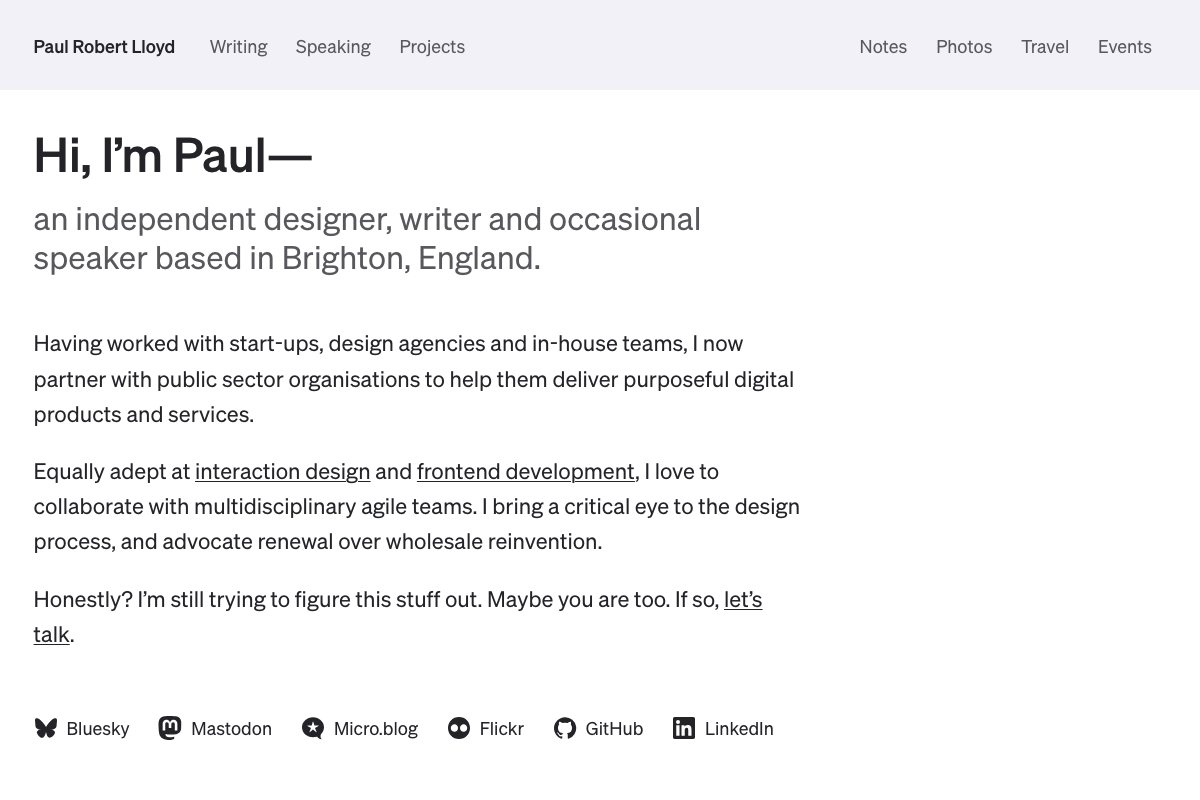This screenshot has height=800, width=1200.
Task: Click the "Hi, I'm Paul" heading
Action: click(173, 156)
